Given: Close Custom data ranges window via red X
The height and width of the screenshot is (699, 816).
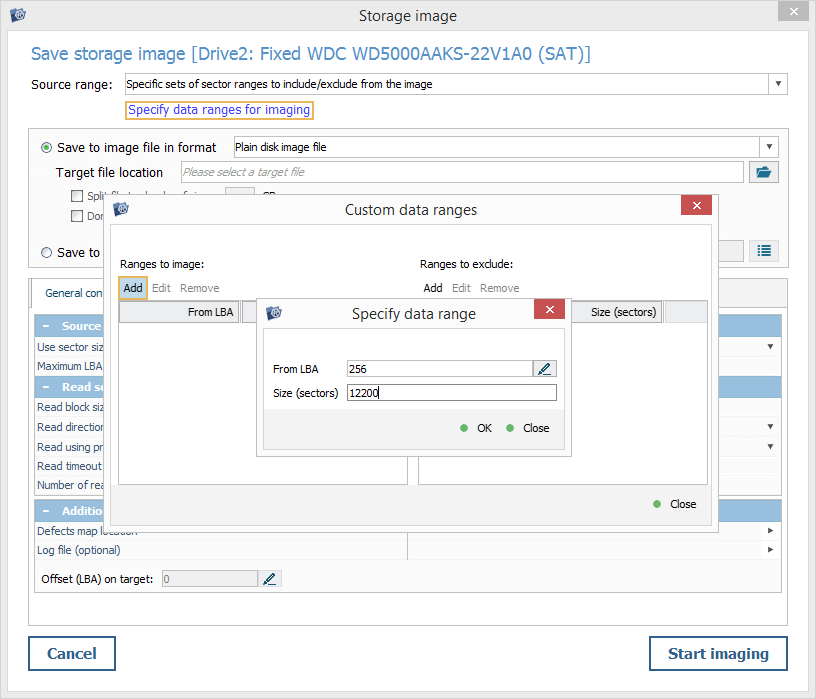Looking at the screenshot, I should pyautogui.click(x=696, y=206).
